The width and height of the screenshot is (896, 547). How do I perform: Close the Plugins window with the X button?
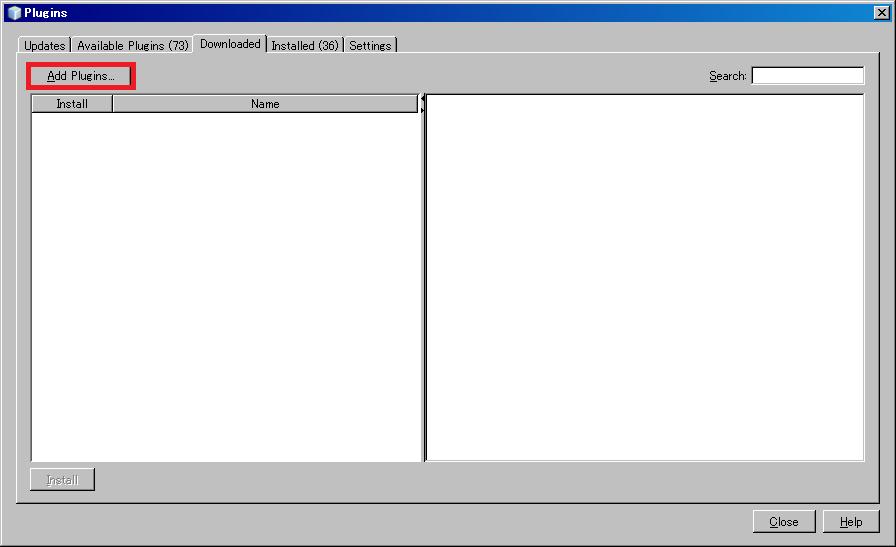[x=882, y=13]
